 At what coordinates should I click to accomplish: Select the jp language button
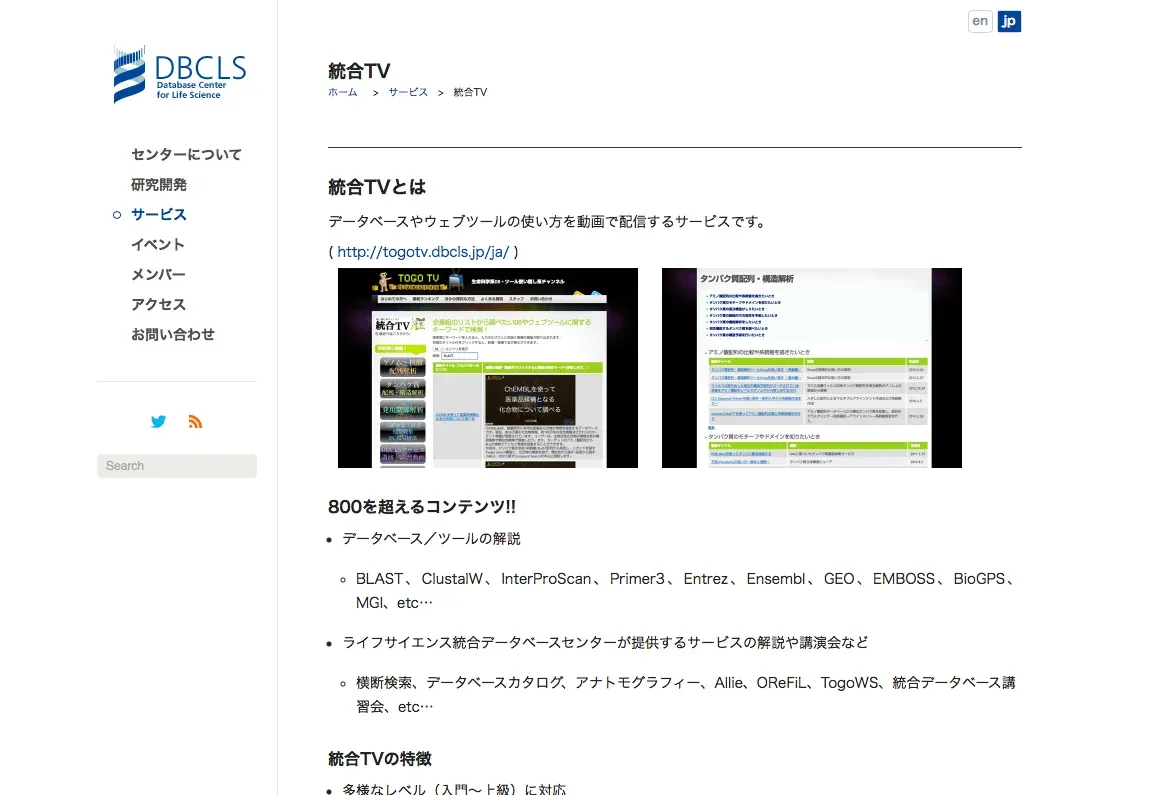pyautogui.click(x=1009, y=21)
